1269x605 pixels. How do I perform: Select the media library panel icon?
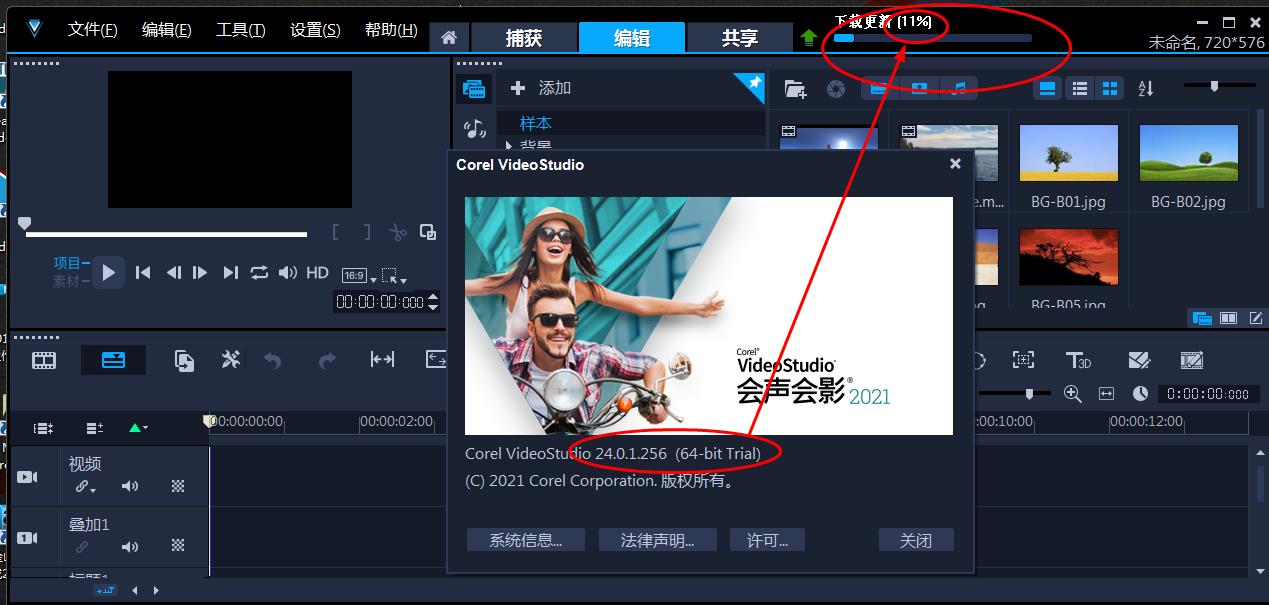tap(475, 89)
